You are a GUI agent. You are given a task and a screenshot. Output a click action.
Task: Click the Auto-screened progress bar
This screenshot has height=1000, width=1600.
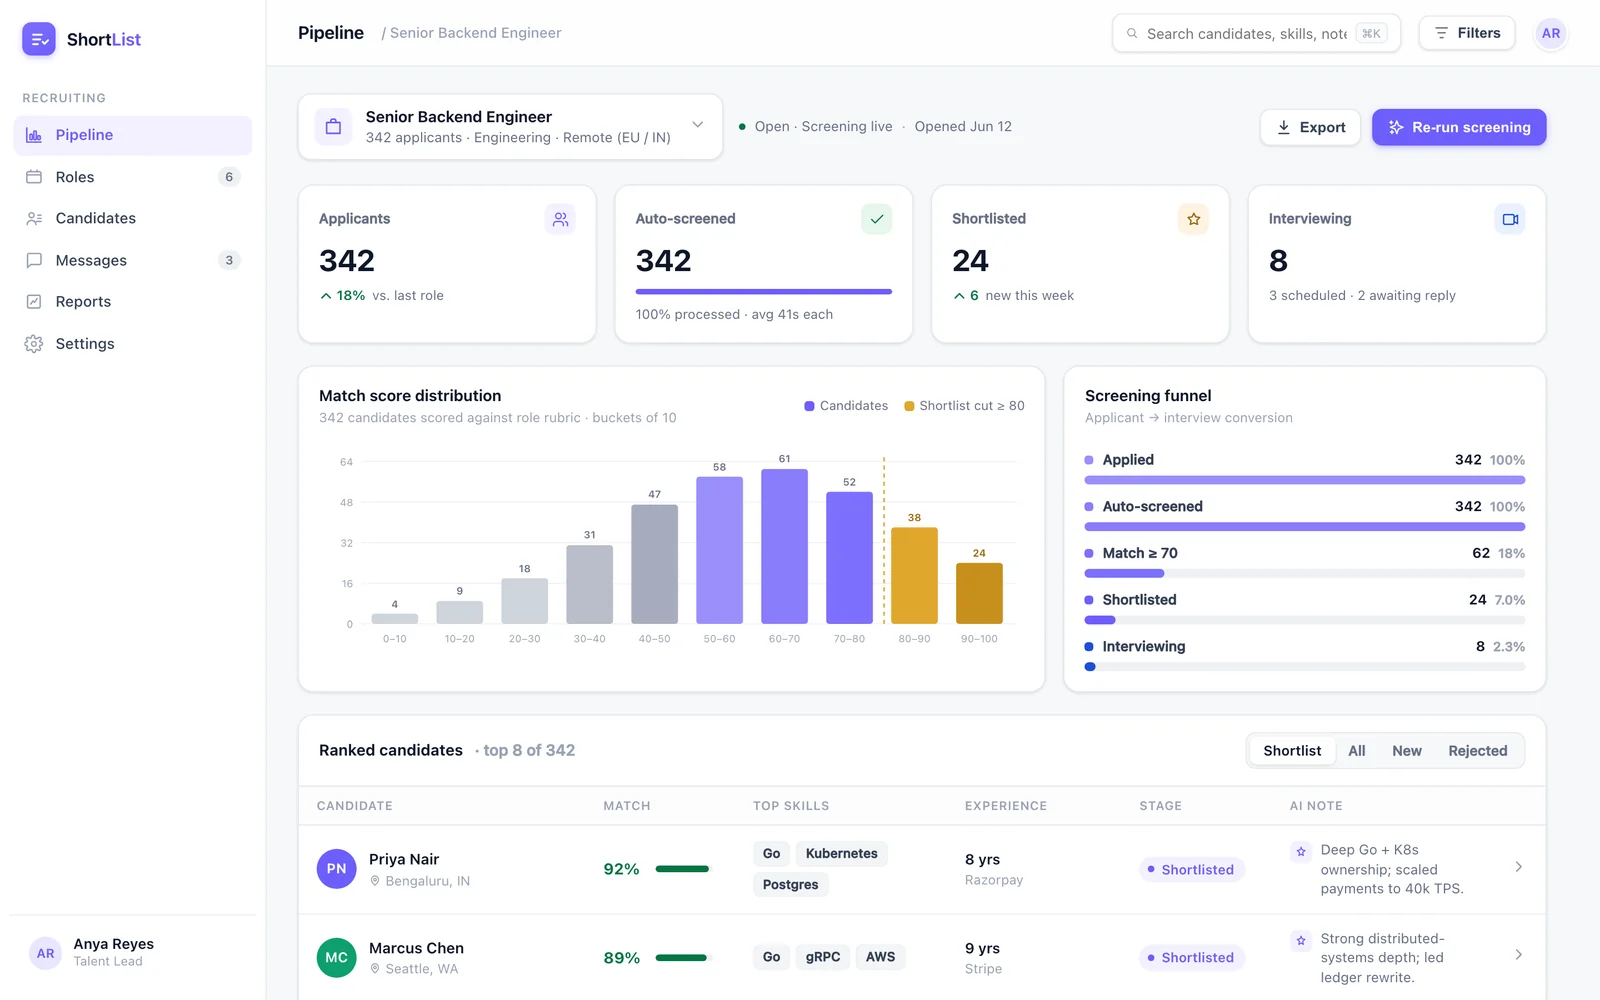pyautogui.click(x=764, y=292)
